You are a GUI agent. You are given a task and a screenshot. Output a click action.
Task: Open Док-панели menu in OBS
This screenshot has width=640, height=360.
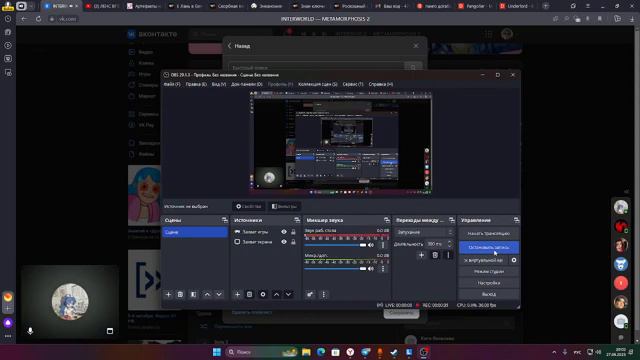pyautogui.click(x=247, y=84)
